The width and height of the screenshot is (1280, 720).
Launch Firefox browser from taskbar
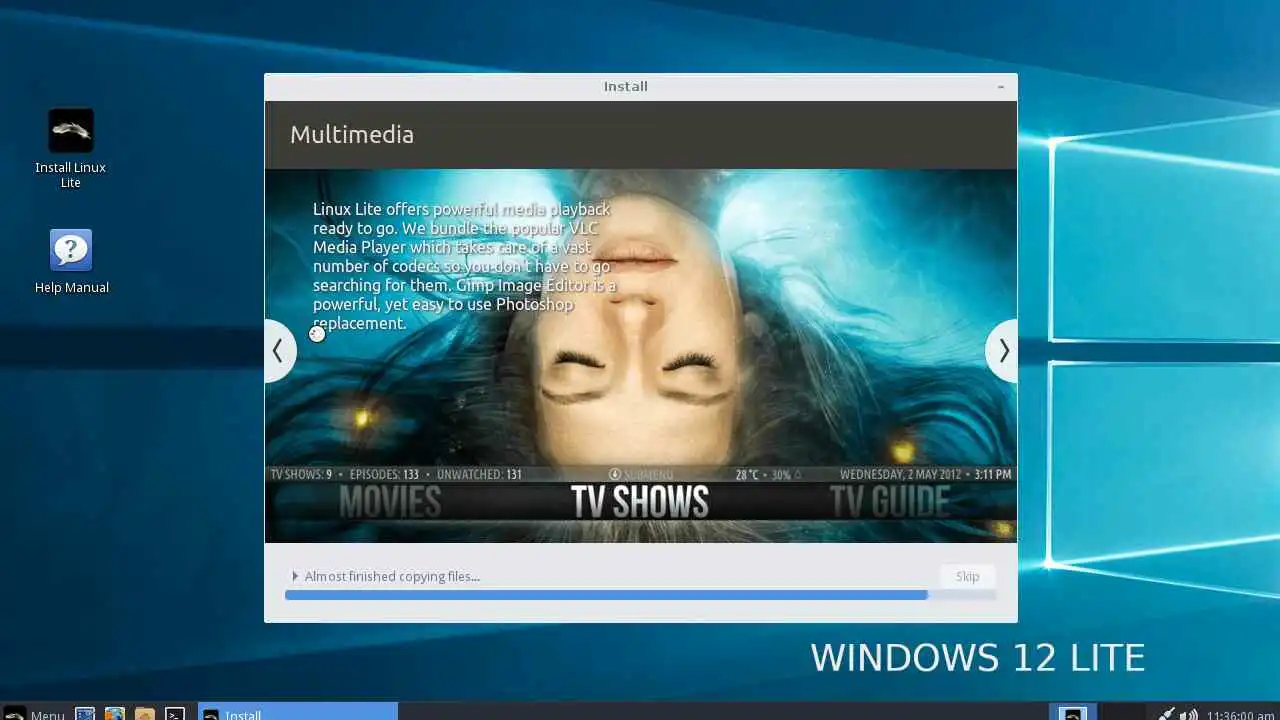pyautogui.click(x=115, y=714)
